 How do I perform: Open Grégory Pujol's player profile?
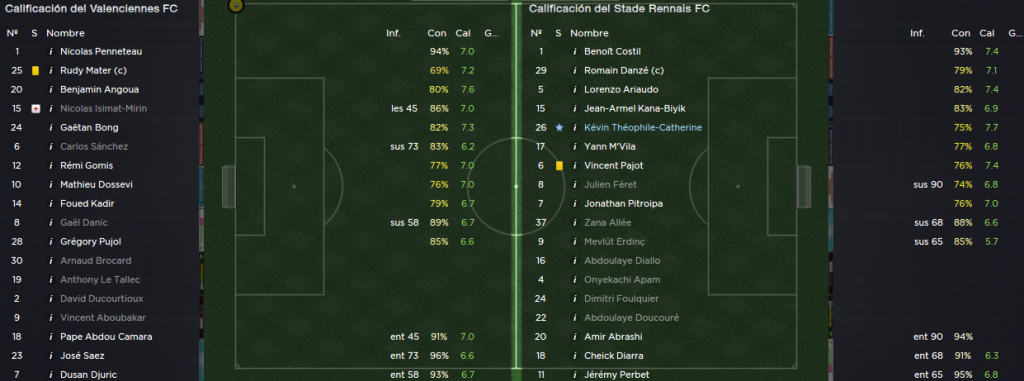90,241
